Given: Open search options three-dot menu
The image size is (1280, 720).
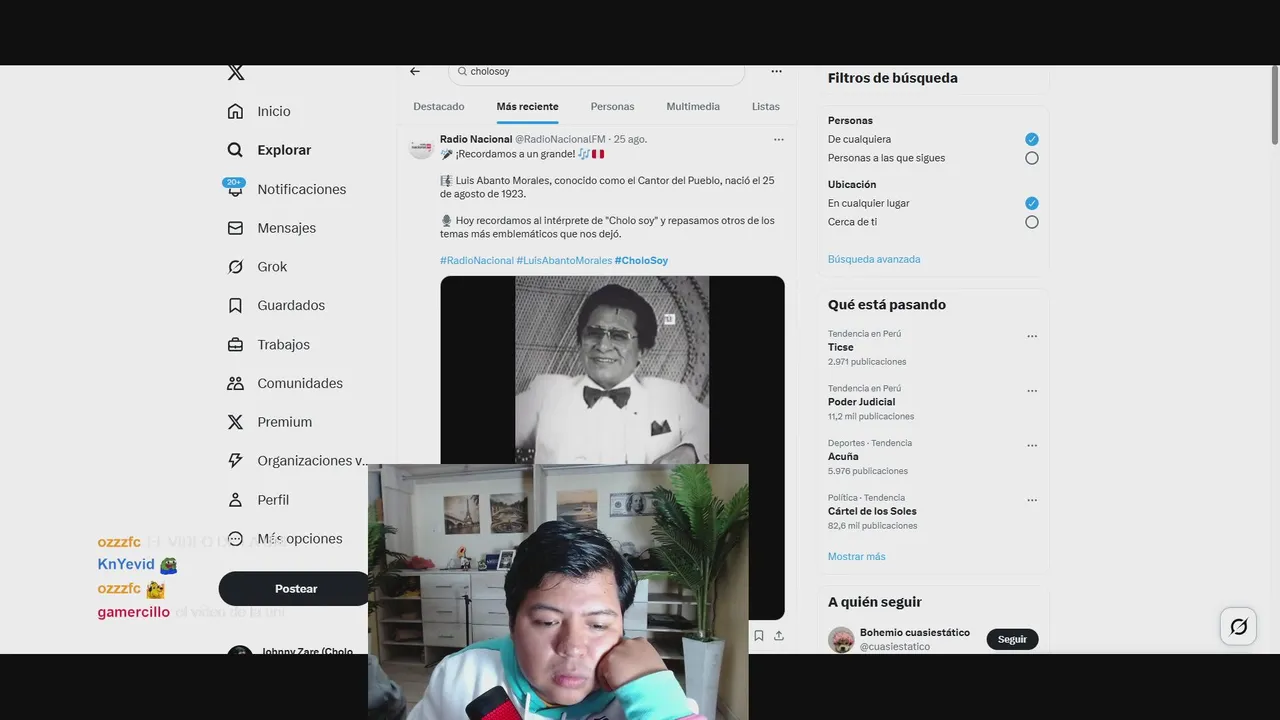Looking at the screenshot, I should point(776,71).
